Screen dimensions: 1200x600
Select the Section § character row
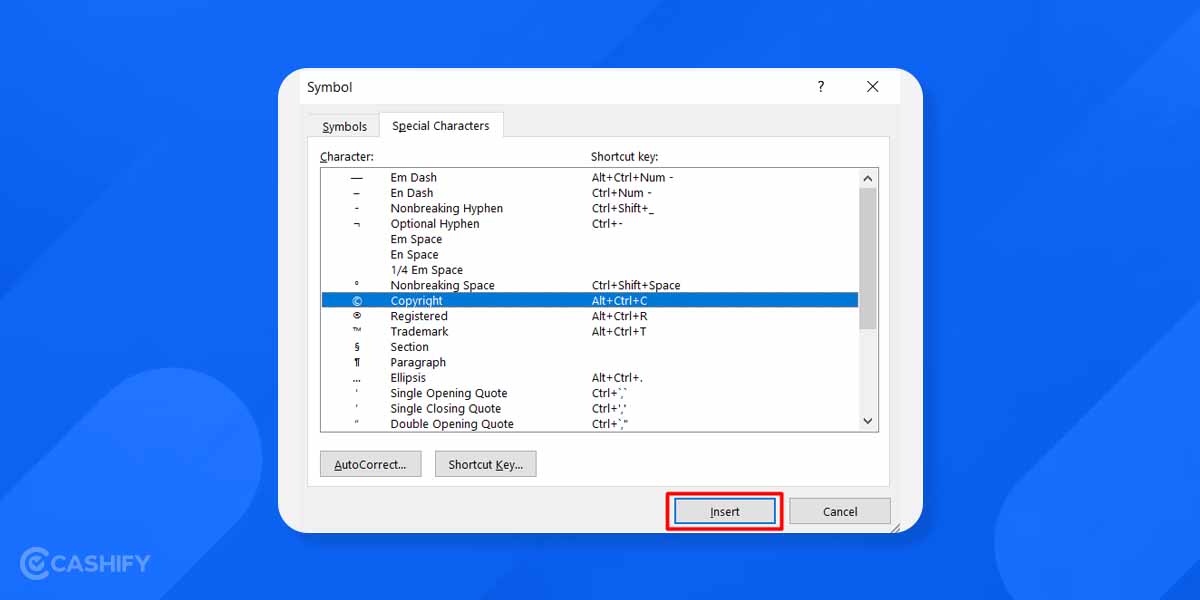[x=500, y=346]
